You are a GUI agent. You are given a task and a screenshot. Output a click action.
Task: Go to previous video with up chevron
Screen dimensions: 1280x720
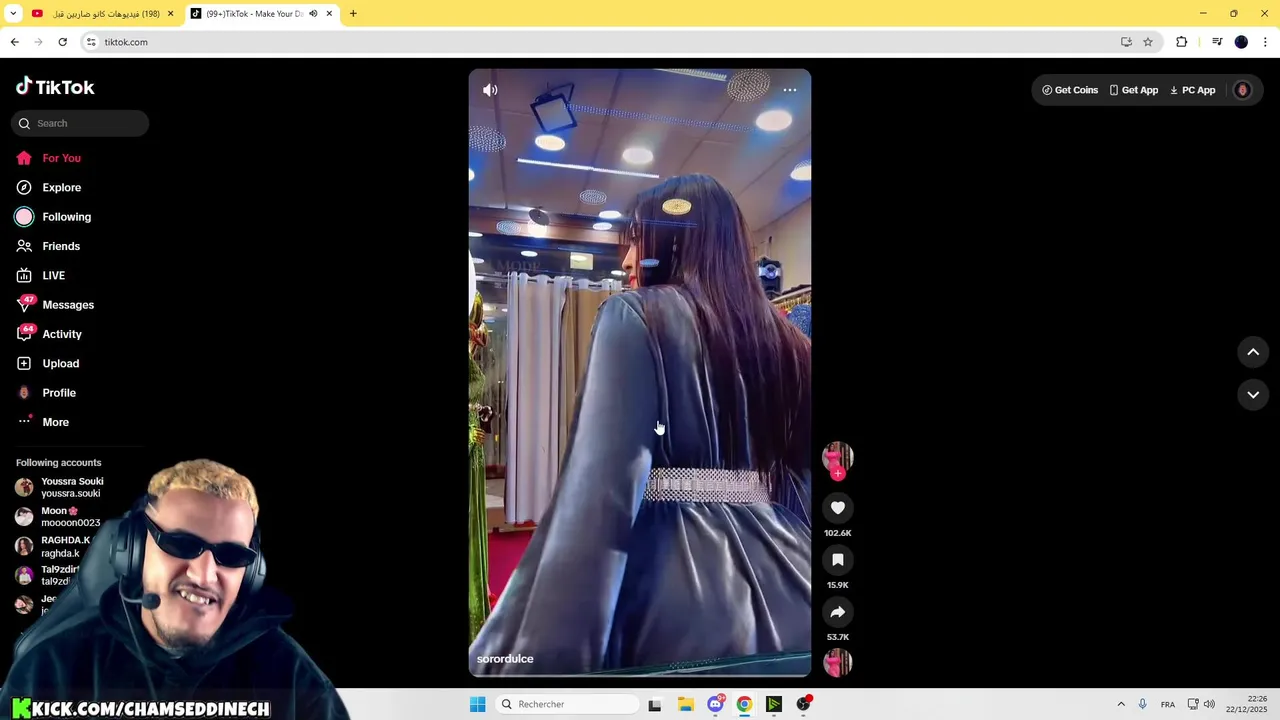pos(1253,352)
